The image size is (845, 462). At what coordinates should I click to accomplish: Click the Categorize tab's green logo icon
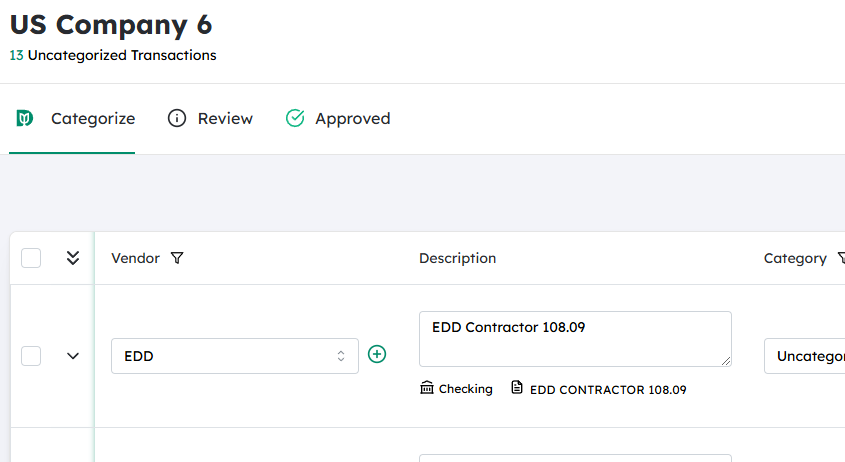[25, 119]
